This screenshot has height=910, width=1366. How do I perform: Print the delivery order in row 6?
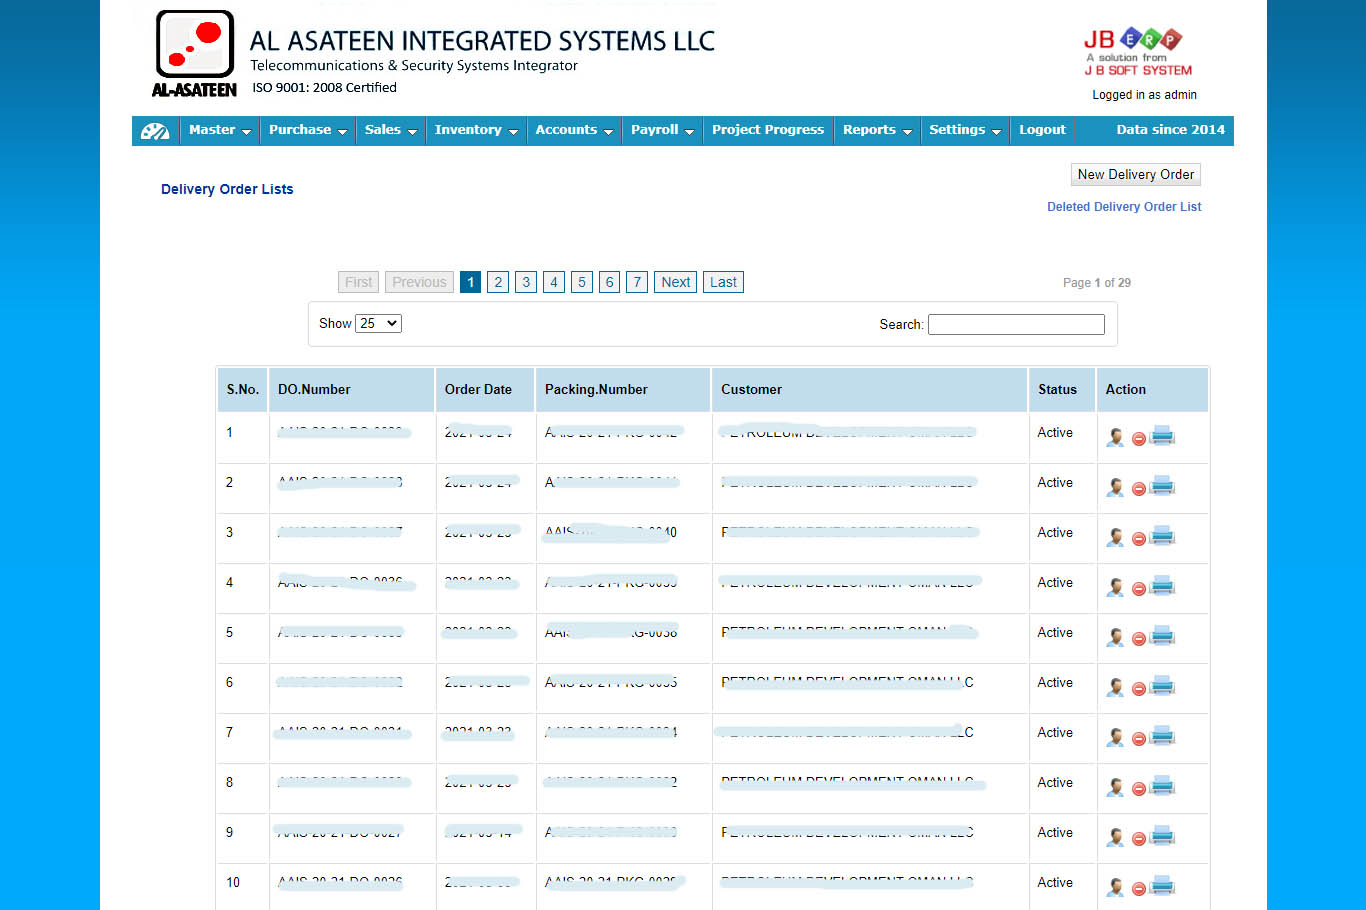1162,685
